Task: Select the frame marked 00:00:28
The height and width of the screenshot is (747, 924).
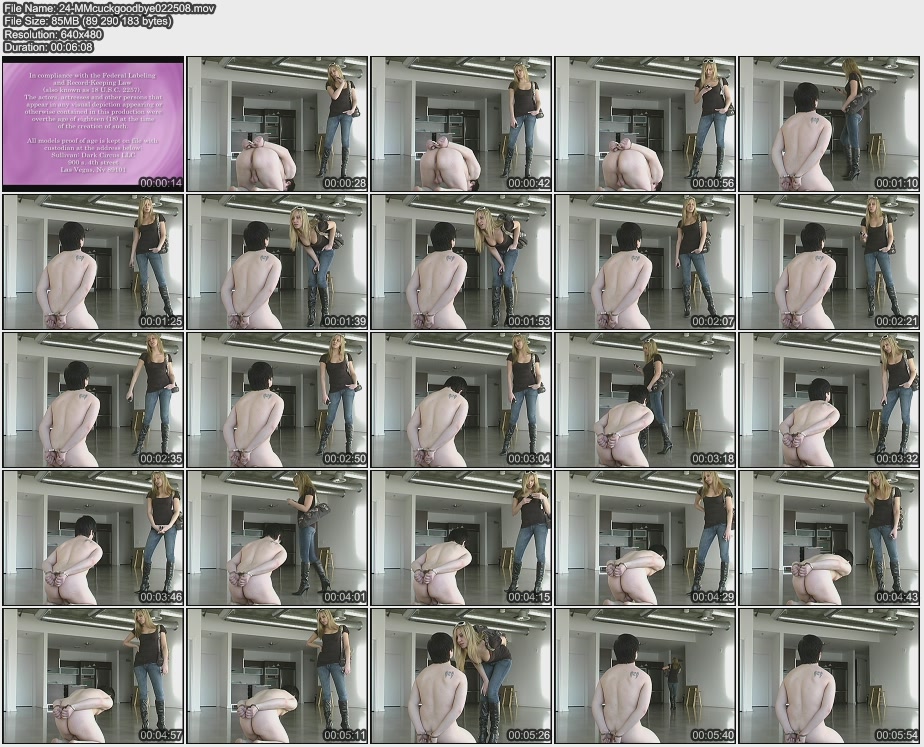Action: tap(277, 124)
